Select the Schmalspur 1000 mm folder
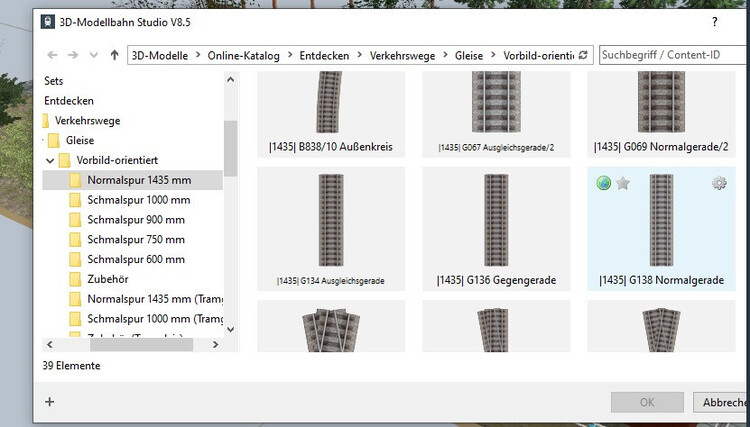 pos(139,200)
